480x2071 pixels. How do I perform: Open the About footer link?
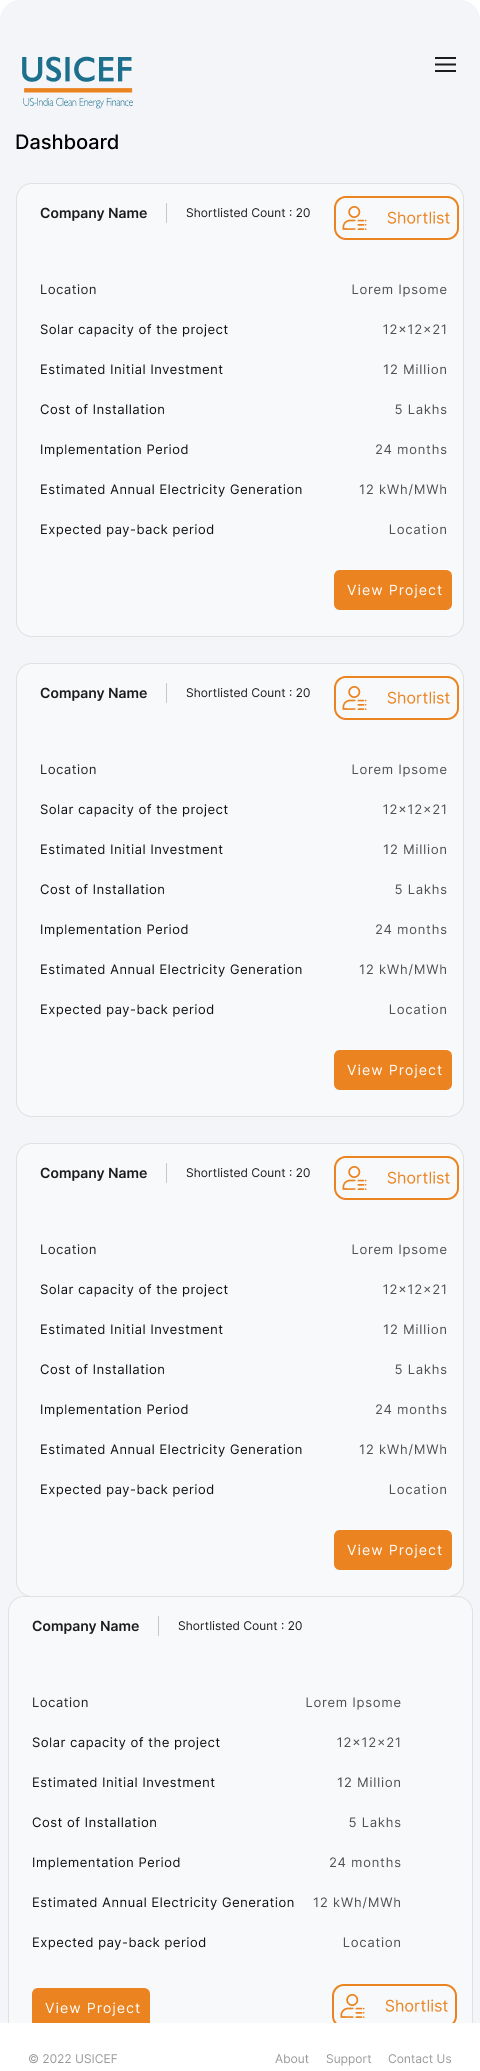[292, 2059]
